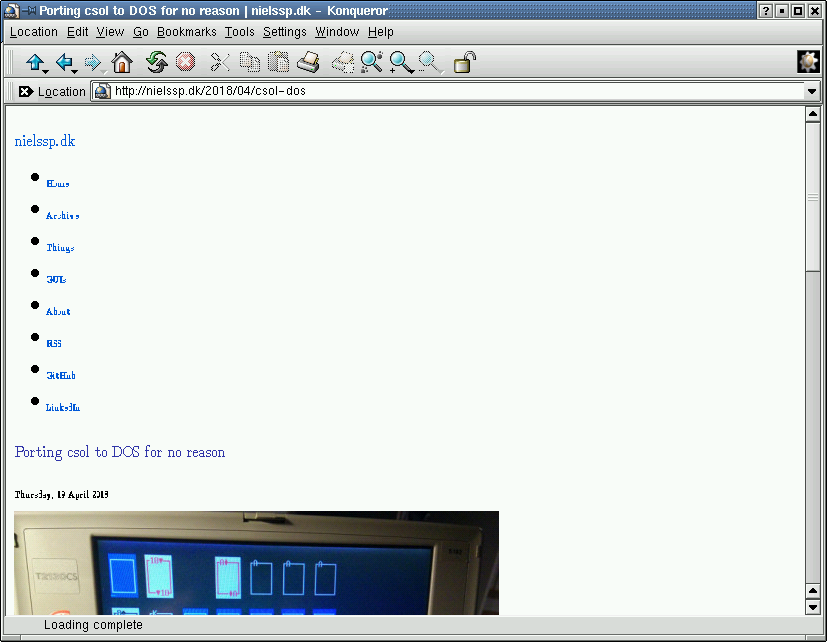827x642 pixels.
Task: Zoom out using the magnifier-minus icon
Action: 430,61
